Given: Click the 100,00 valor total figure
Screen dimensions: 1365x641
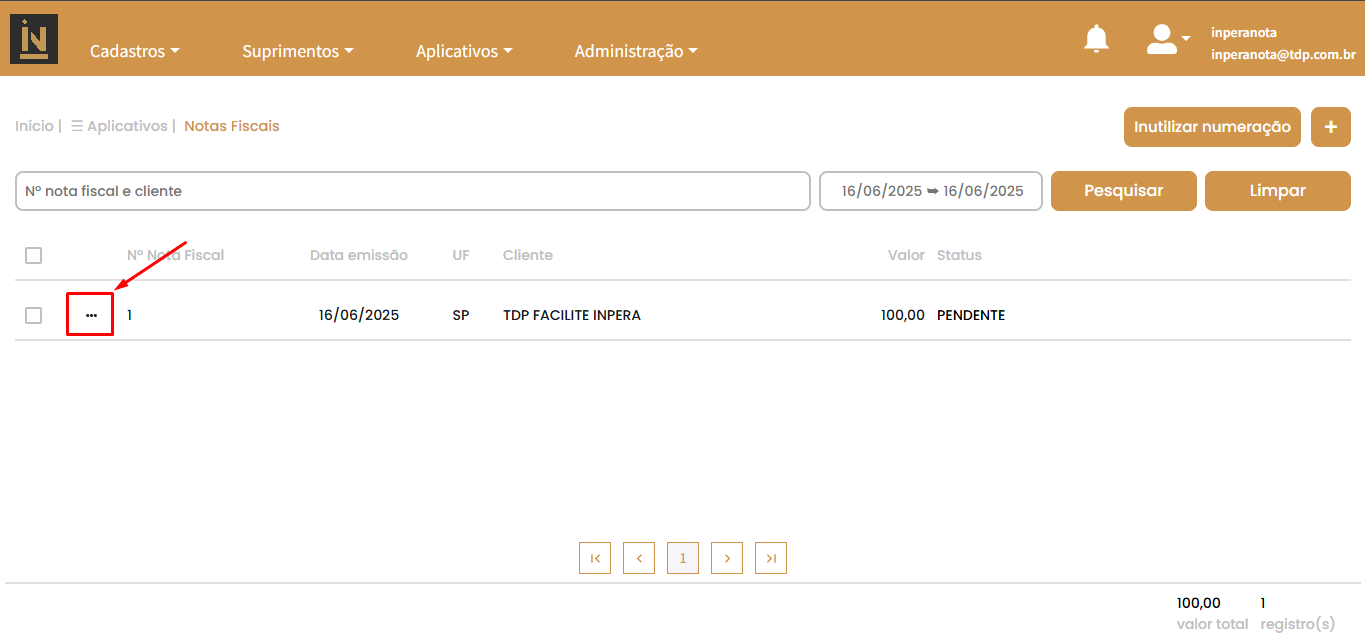Looking at the screenshot, I should (x=1199, y=603).
